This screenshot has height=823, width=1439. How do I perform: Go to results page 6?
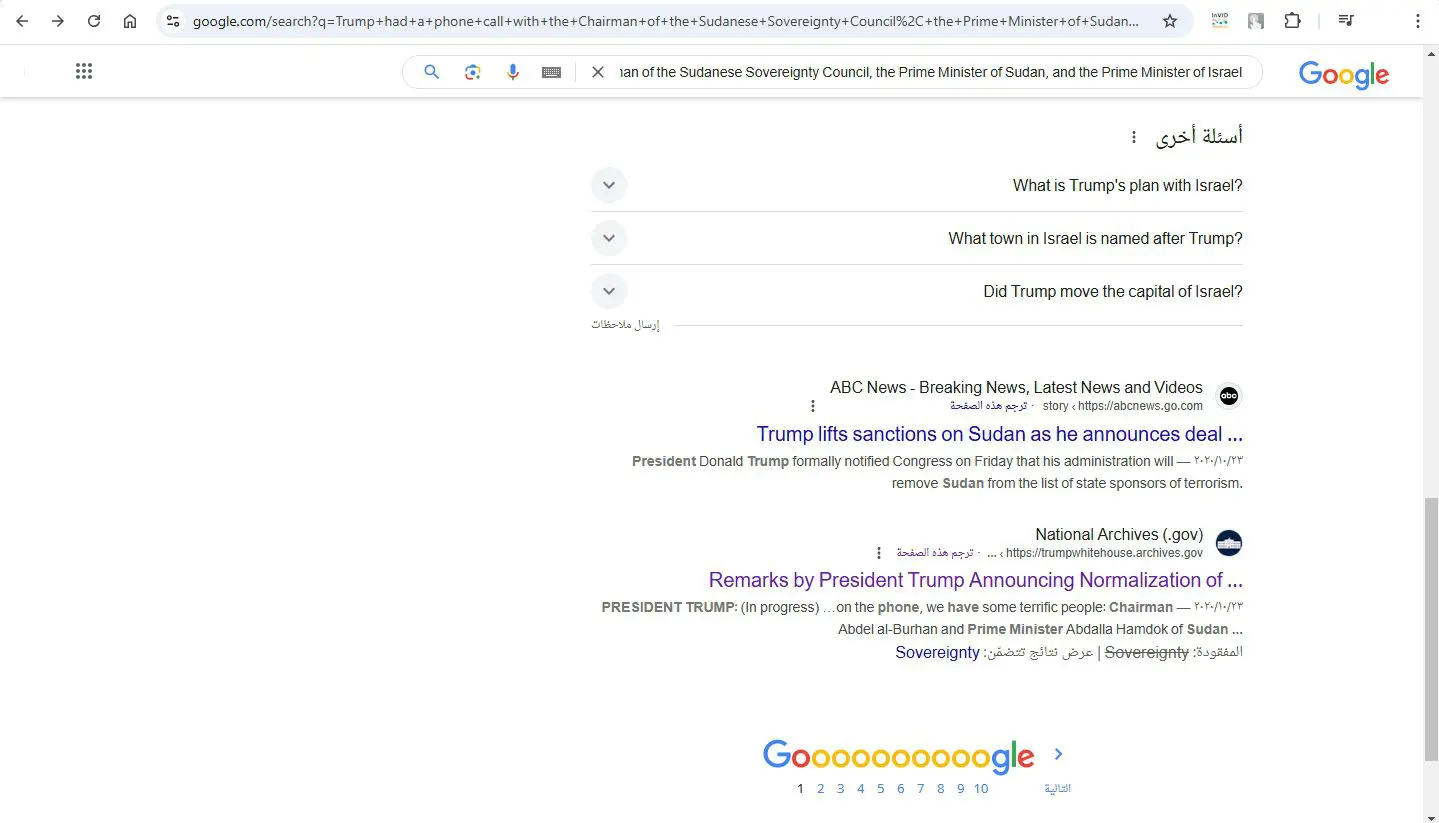click(x=900, y=789)
